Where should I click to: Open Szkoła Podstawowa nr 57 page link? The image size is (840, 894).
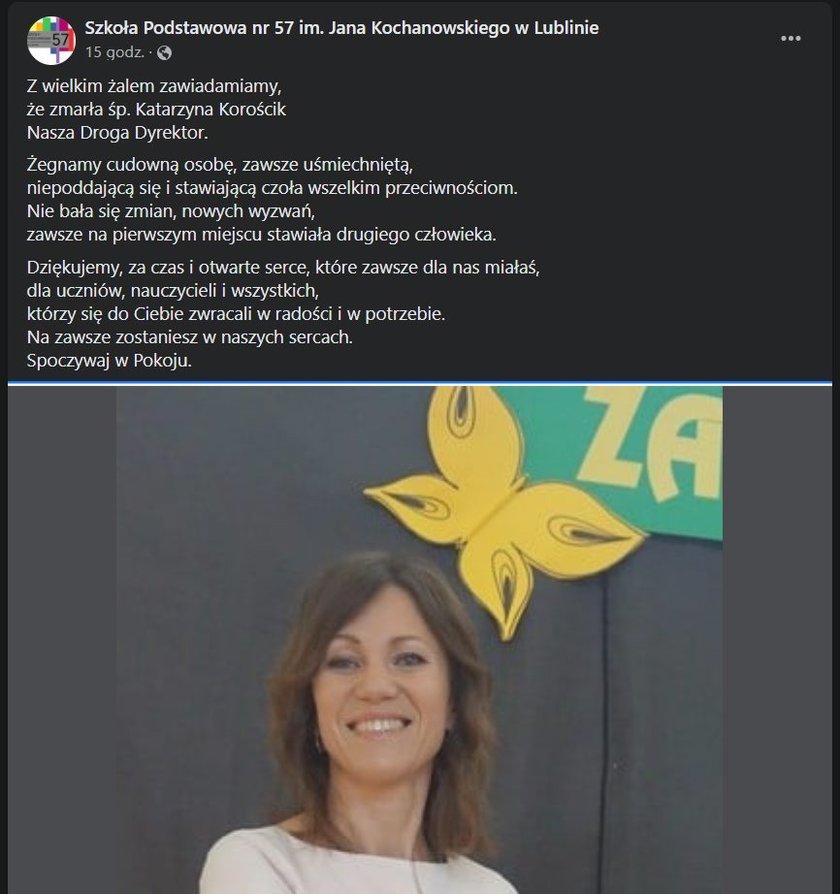[342, 27]
